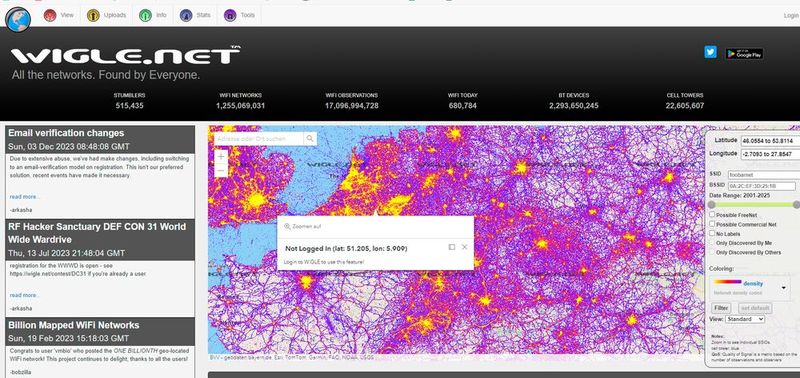
Task: Click the BSSID input field
Action: pyautogui.click(x=762, y=186)
